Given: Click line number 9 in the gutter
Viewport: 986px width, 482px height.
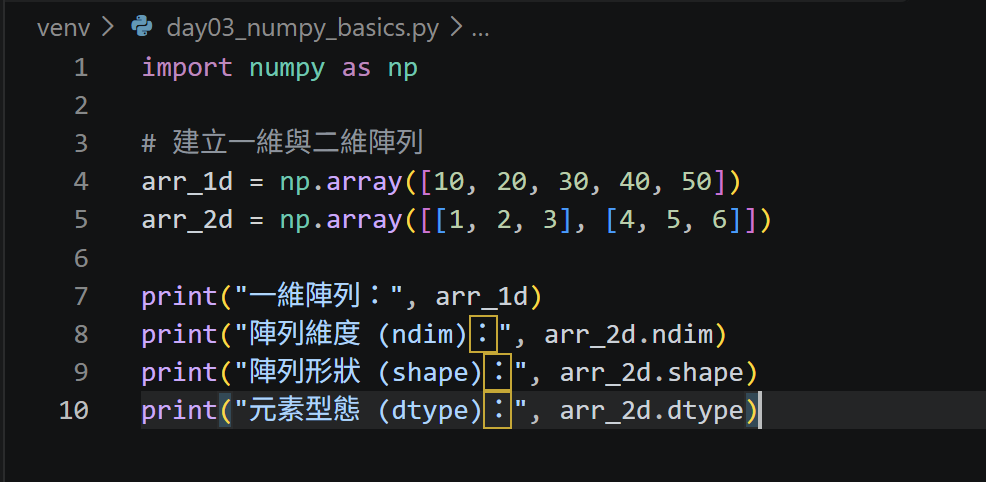Looking at the screenshot, I should [x=80, y=372].
